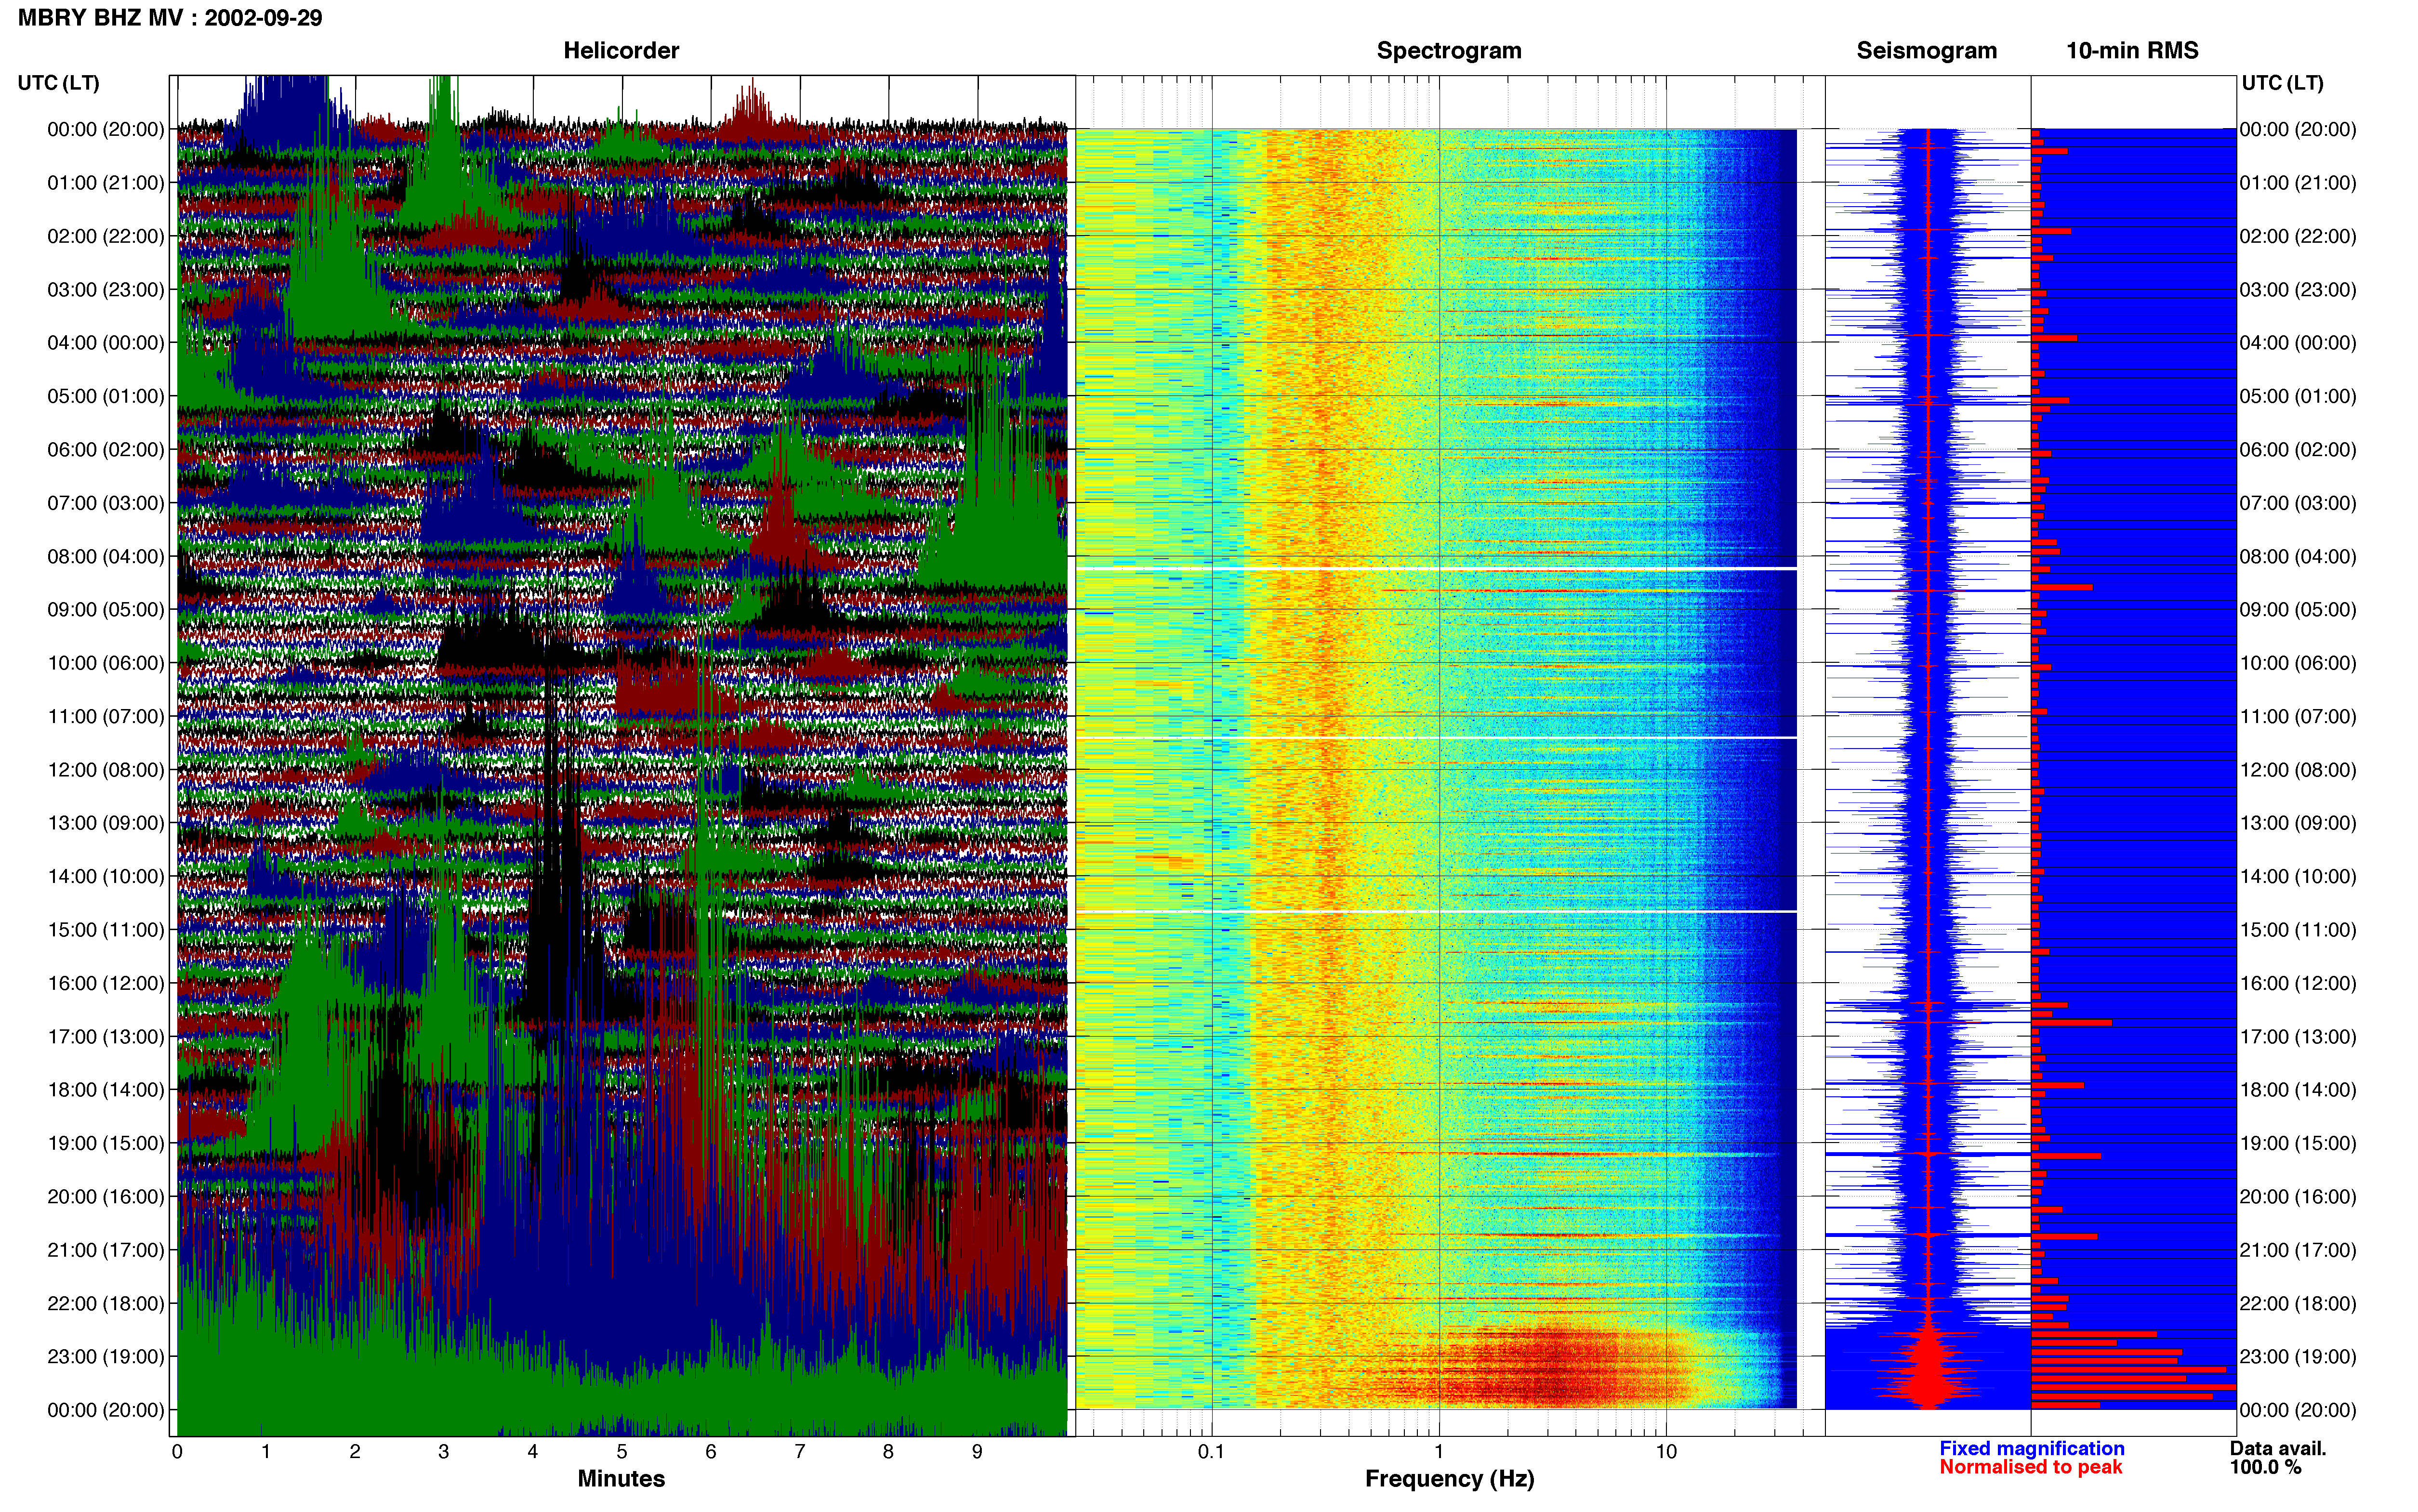Click Helicorder axis time 20:00 (16:00)
Image resolution: width=2418 pixels, height=1512 pixels.
[x=106, y=1197]
